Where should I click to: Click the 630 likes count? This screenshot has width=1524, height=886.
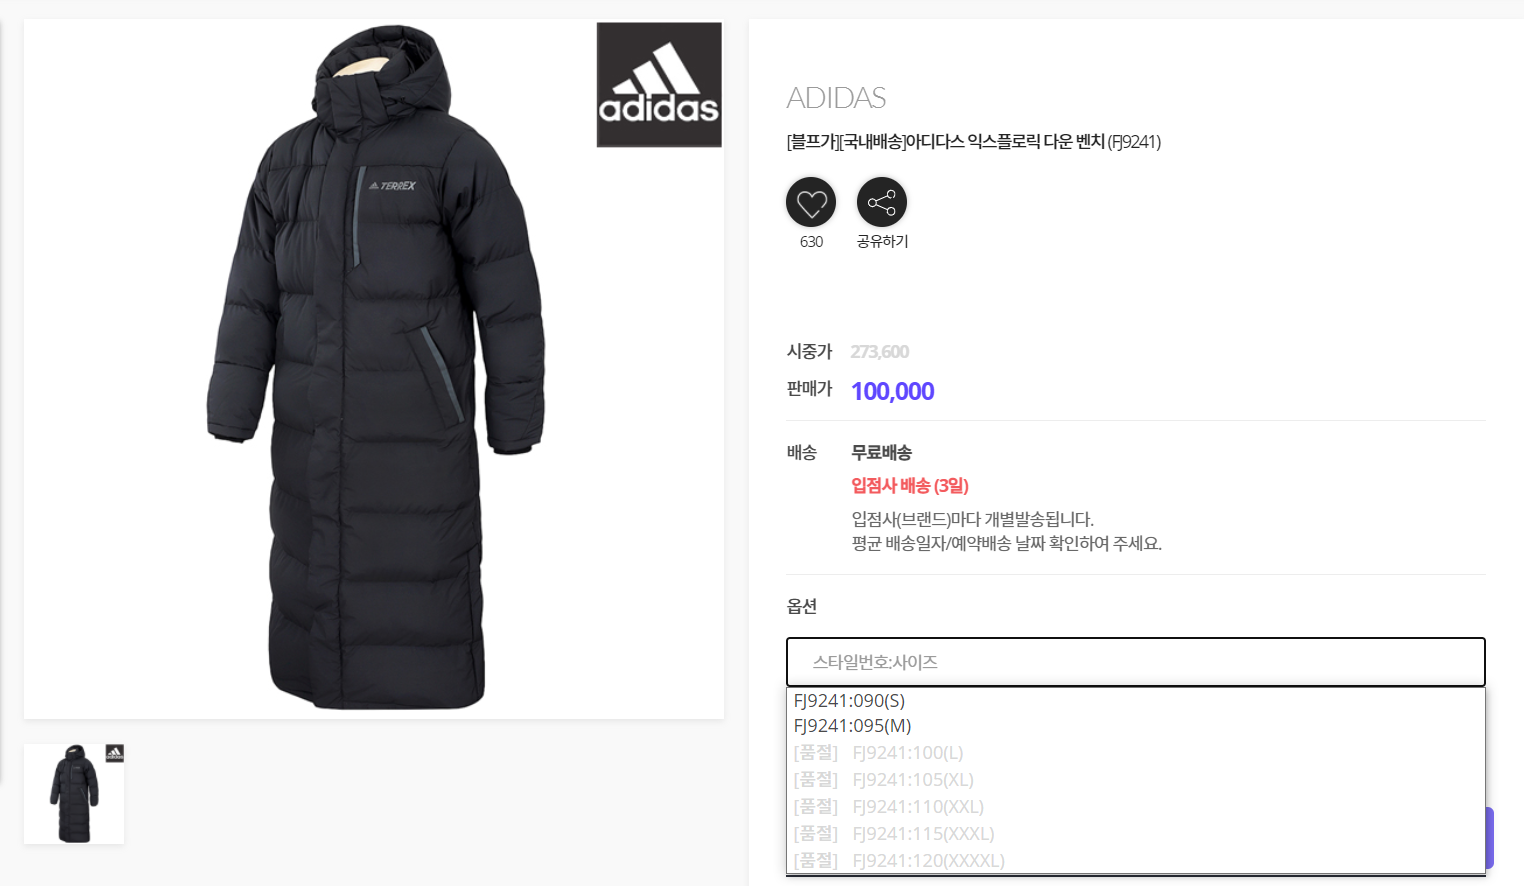[811, 242]
